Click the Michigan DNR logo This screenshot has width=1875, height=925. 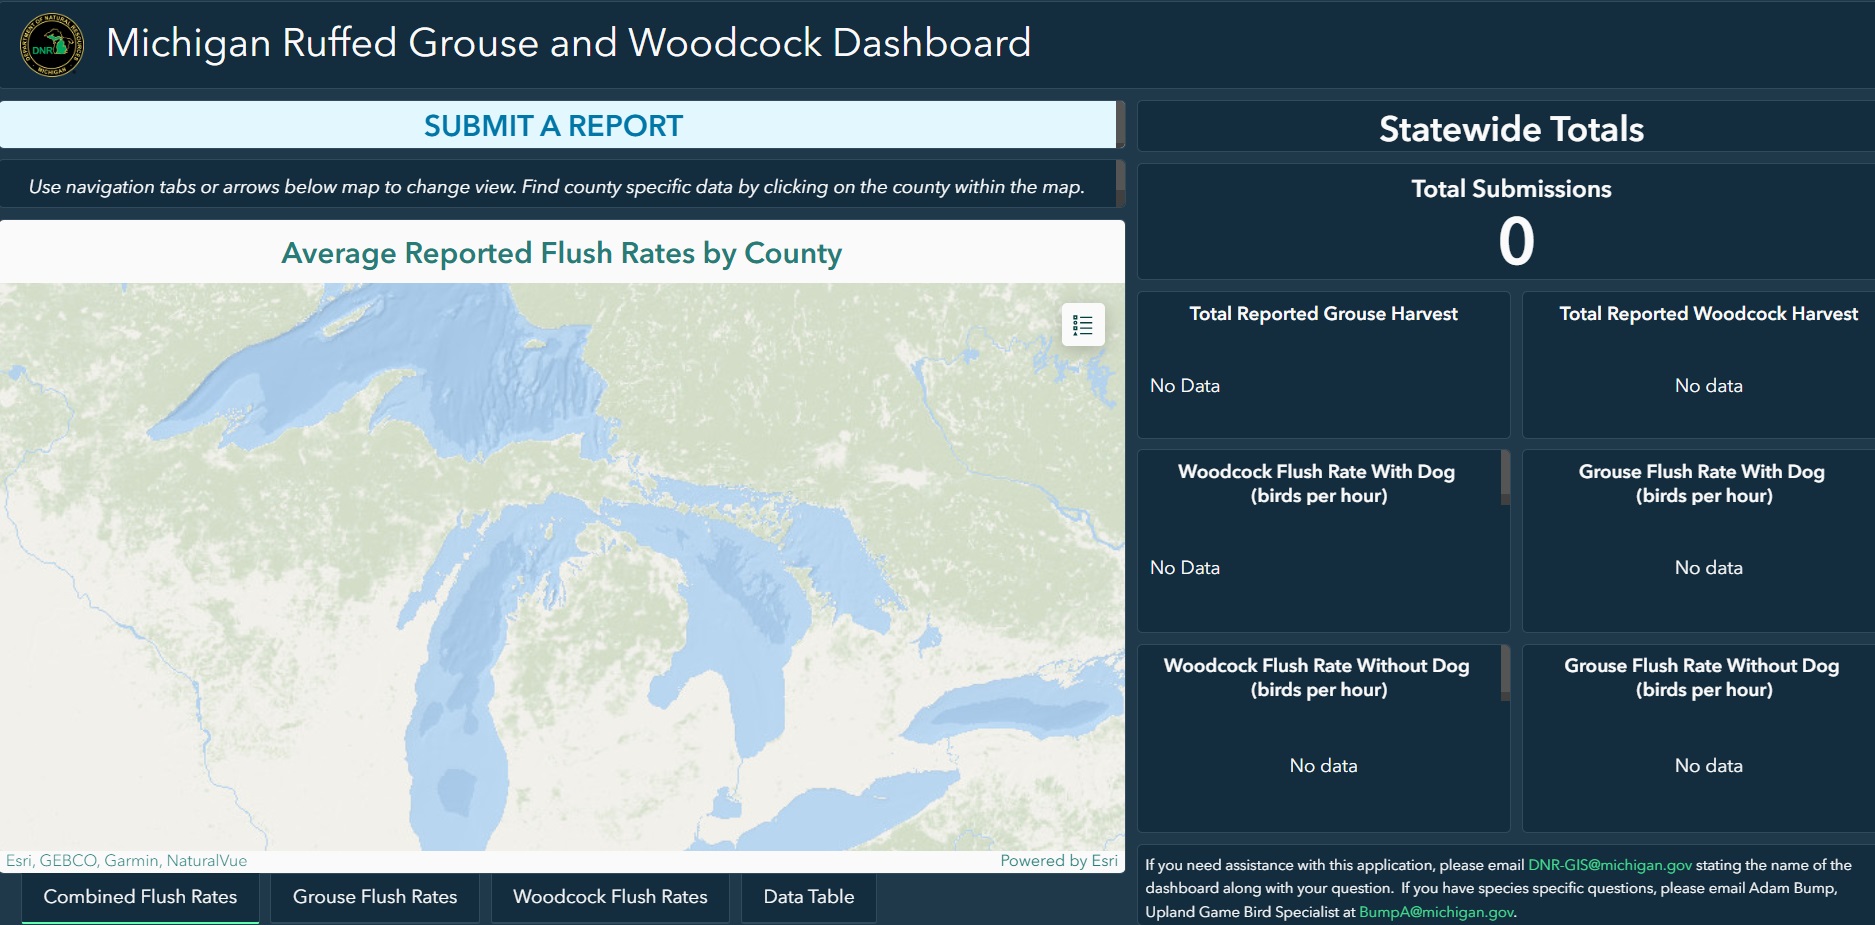[x=52, y=45]
